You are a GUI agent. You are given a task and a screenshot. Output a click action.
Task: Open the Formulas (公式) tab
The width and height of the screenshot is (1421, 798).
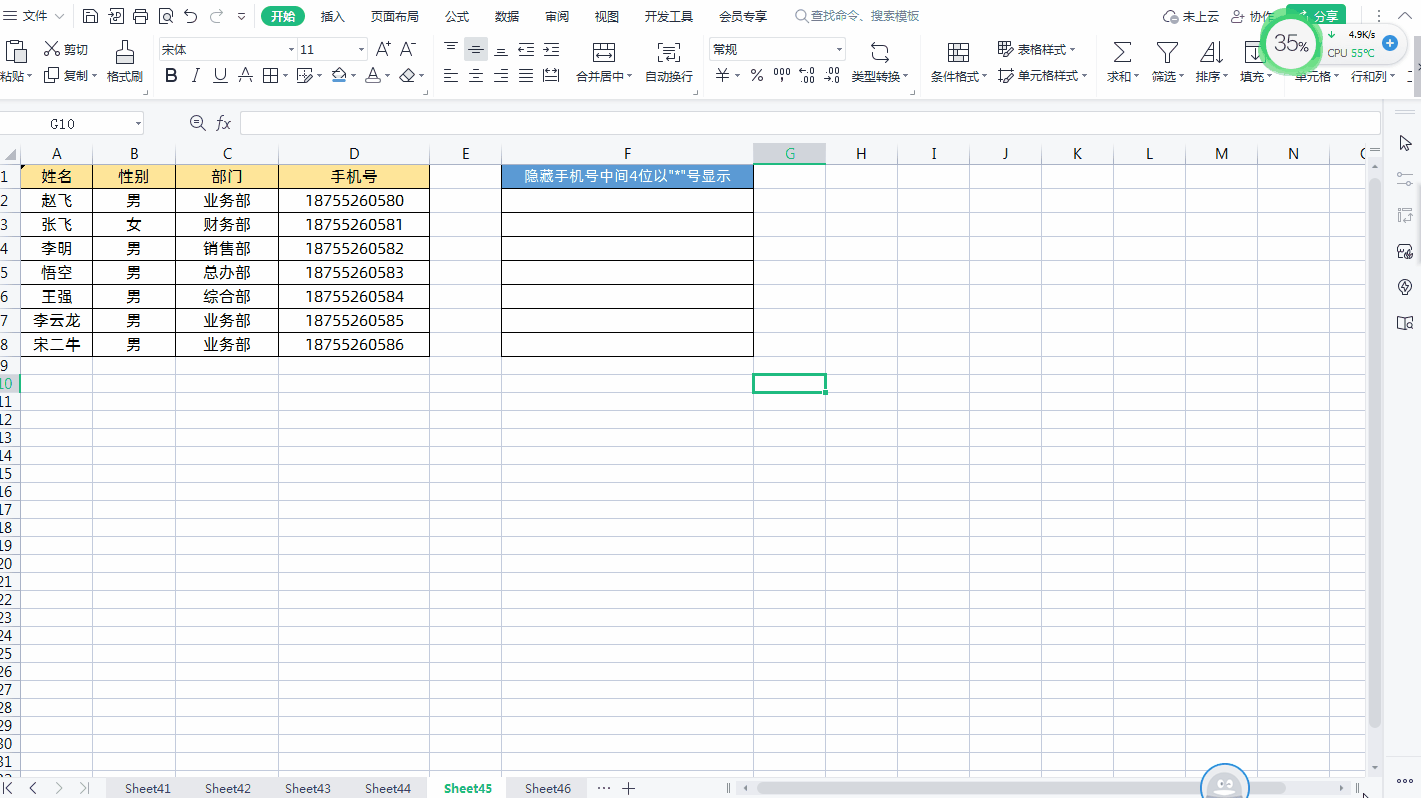(457, 16)
